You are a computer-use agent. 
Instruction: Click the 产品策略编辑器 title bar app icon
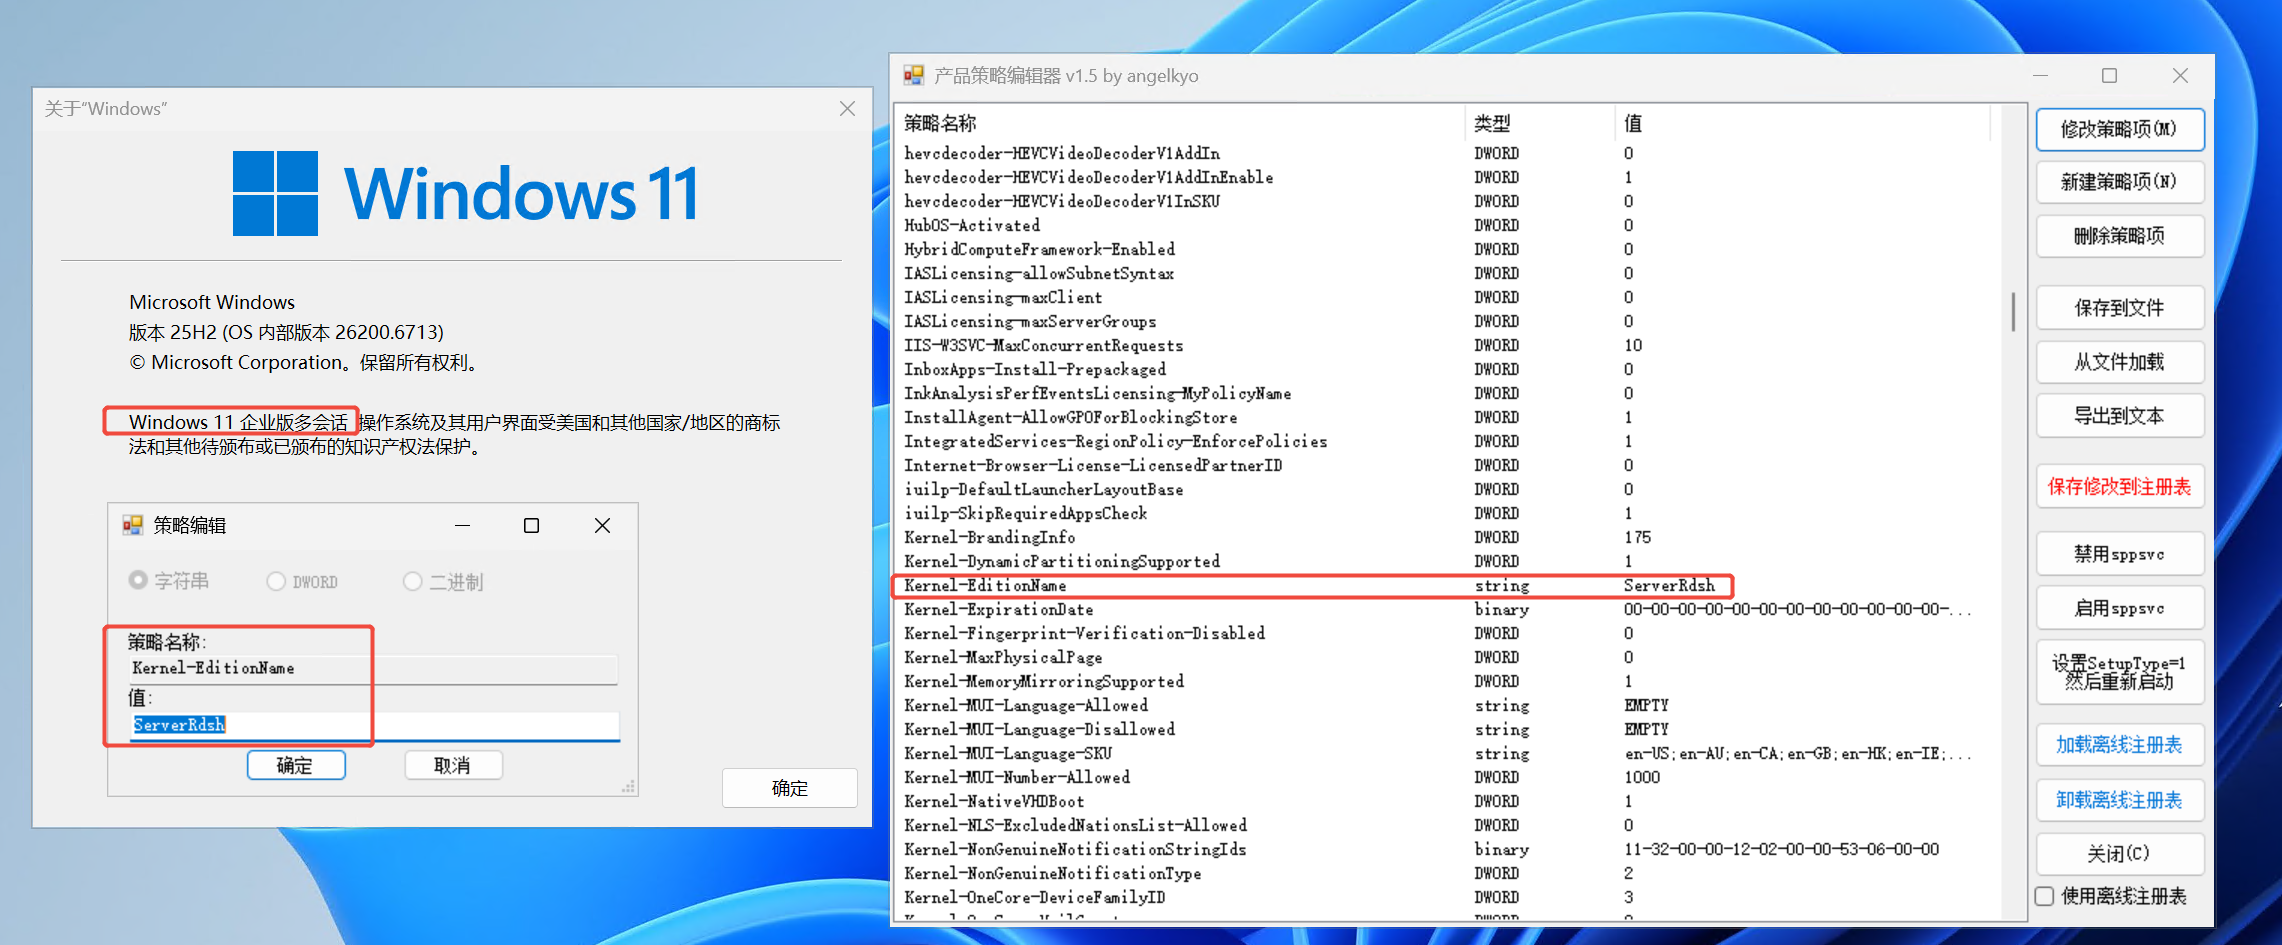(x=913, y=75)
